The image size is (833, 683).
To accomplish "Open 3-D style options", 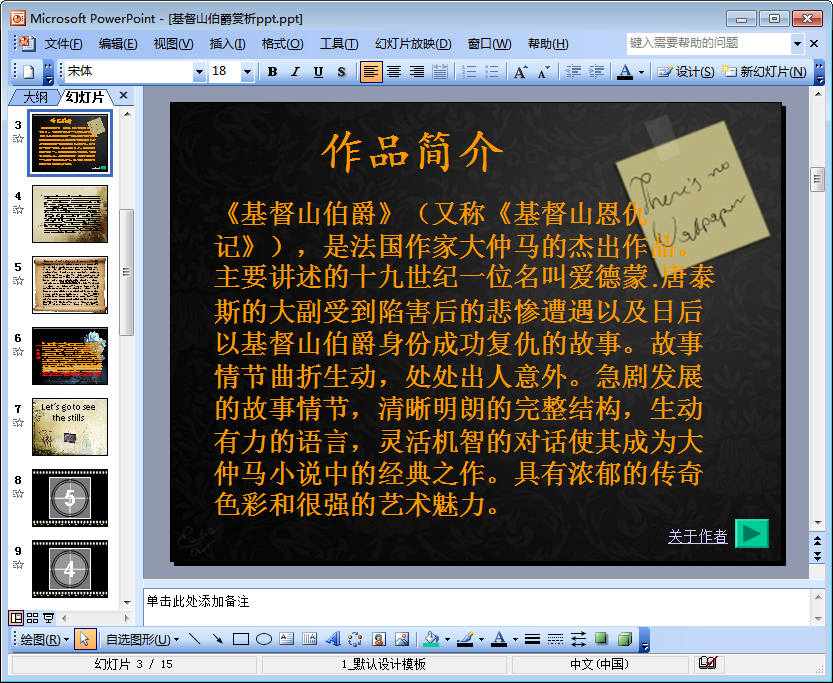I will (x=625, y=639).
